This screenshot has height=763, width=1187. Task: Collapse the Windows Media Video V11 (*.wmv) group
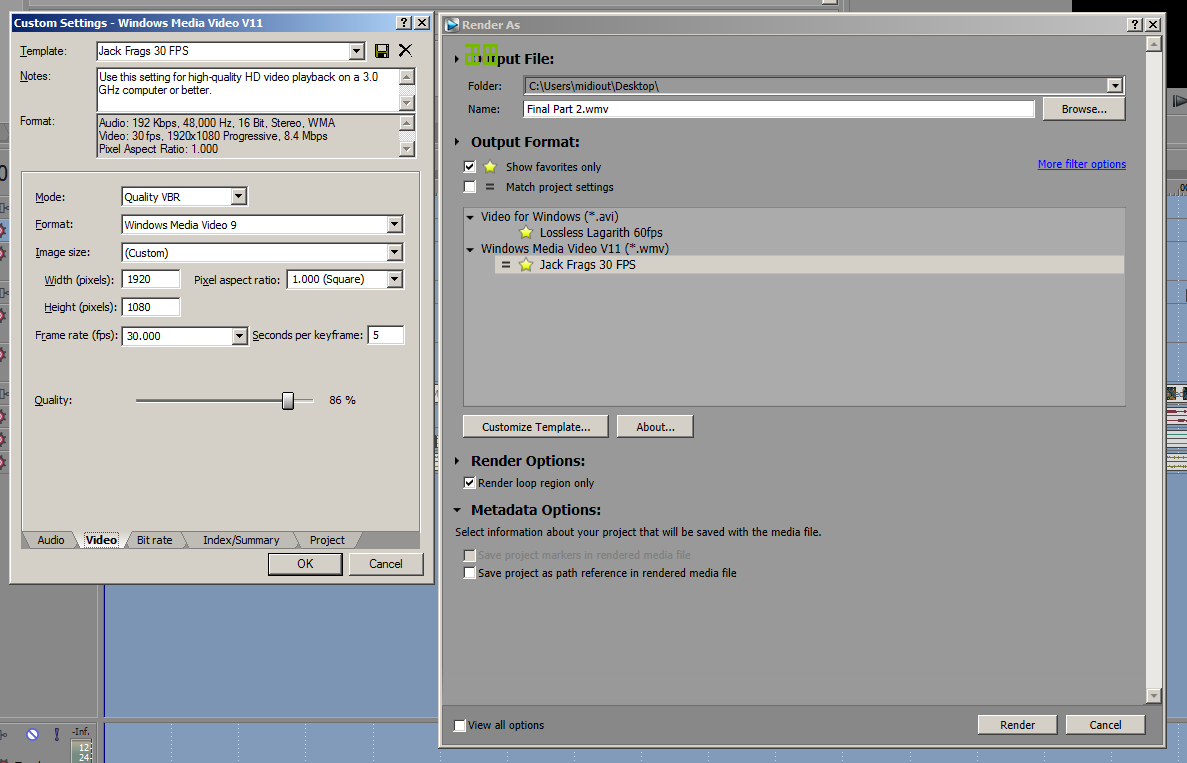[470, 249]
